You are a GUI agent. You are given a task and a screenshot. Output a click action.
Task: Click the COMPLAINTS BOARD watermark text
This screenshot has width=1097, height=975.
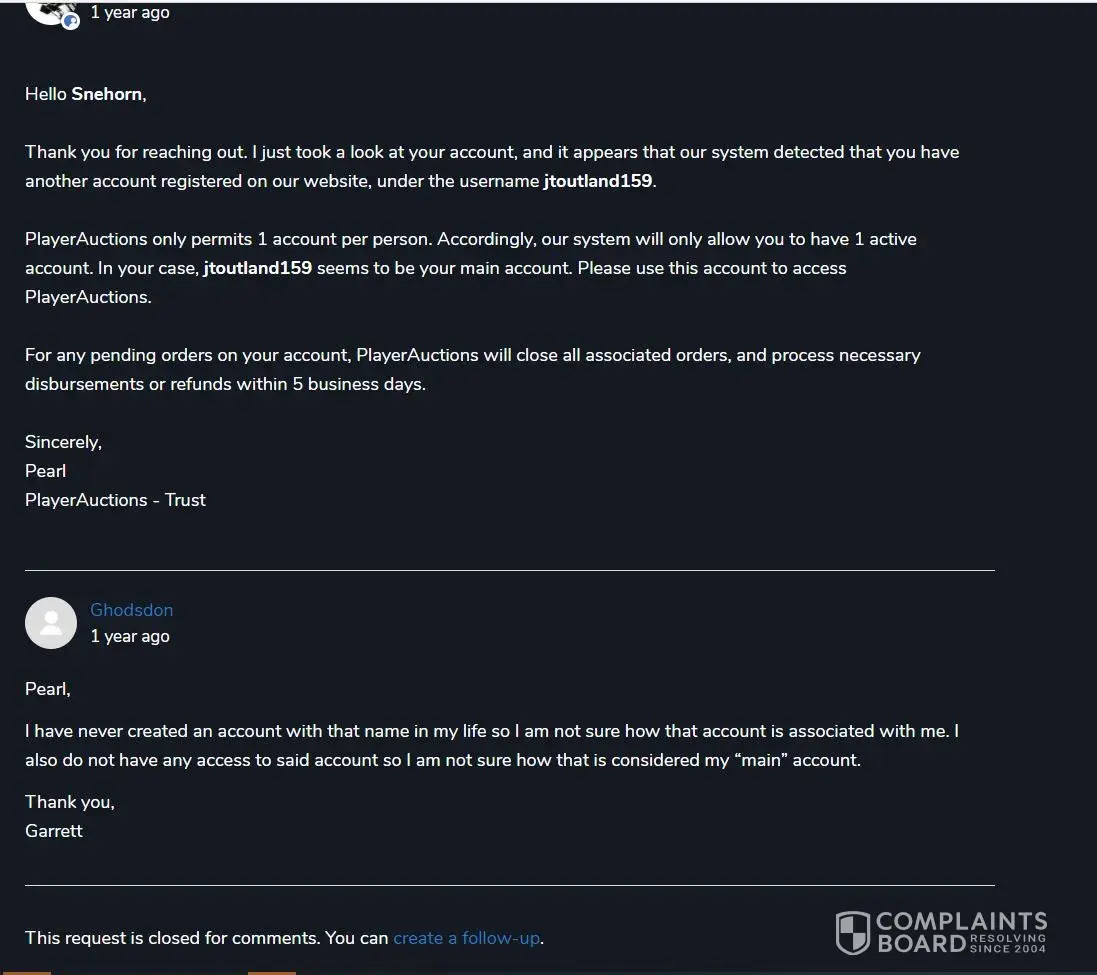pyautogui.click(x=960, y=931)
